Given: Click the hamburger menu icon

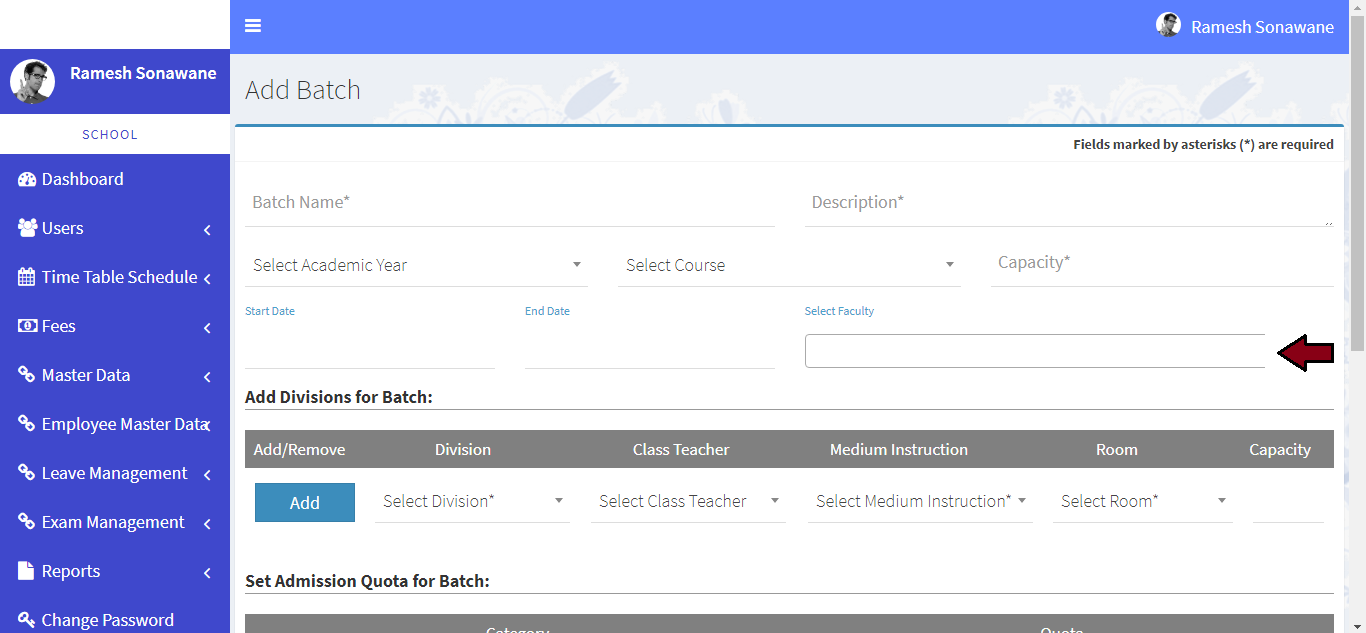Looking at the screenshot, I should [x=253, y=26].
